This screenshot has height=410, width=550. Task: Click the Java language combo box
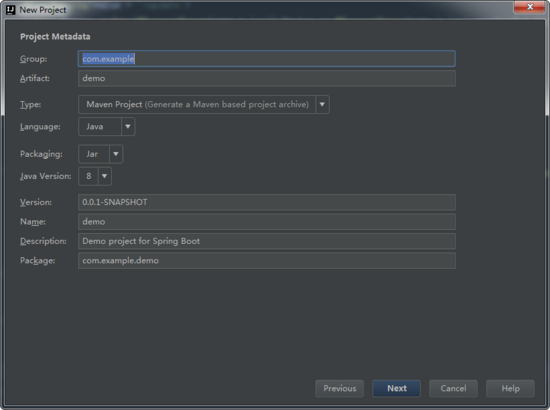(x=107, y=127)
